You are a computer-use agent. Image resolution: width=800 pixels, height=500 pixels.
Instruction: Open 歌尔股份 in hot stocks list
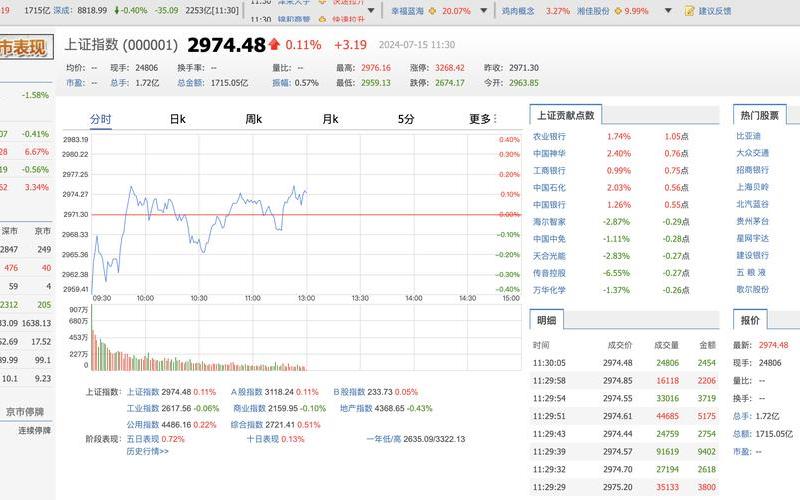point(753,289)
